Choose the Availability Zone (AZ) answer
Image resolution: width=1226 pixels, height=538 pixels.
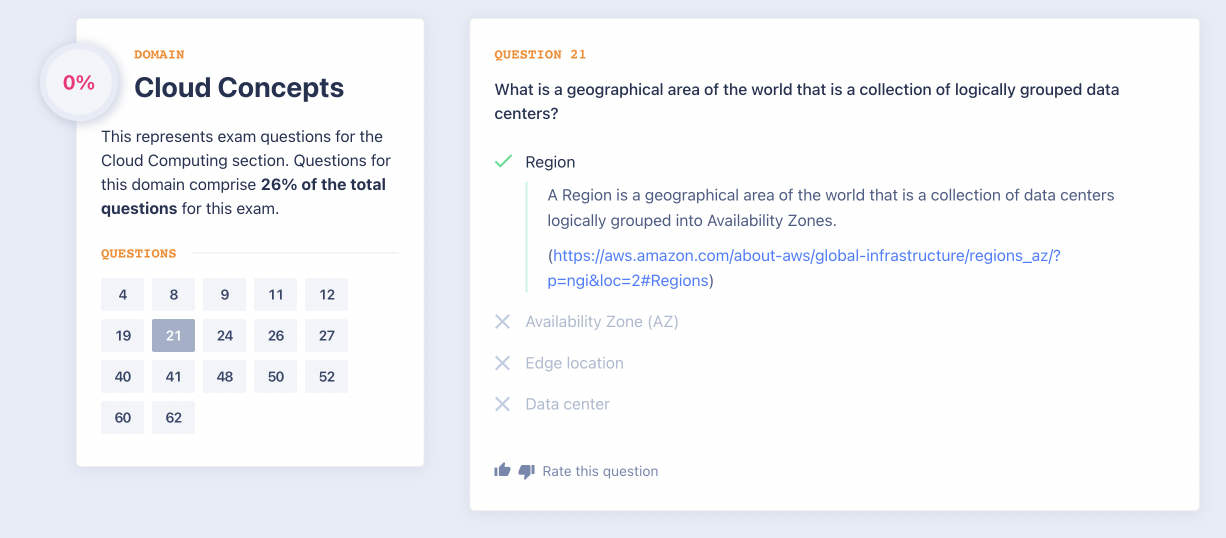[x=602, y=322]
